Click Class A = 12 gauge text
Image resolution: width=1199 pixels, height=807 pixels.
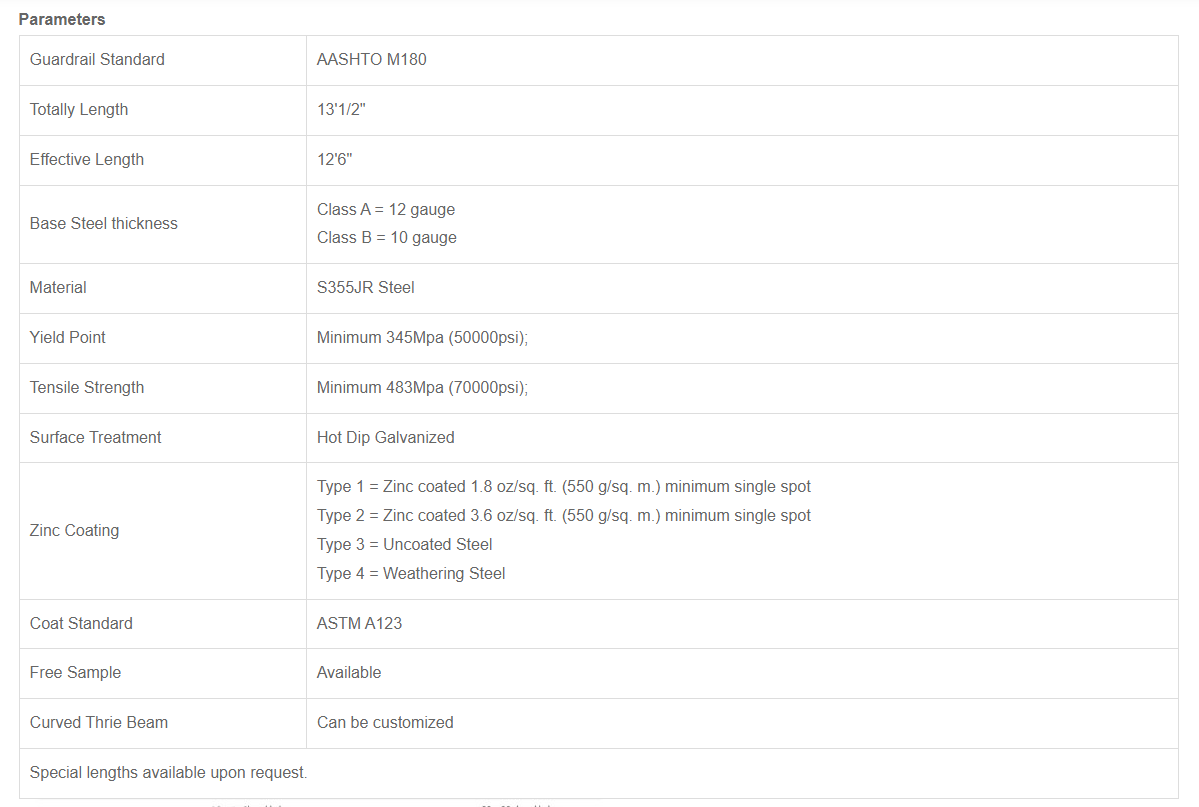[386, 209]
